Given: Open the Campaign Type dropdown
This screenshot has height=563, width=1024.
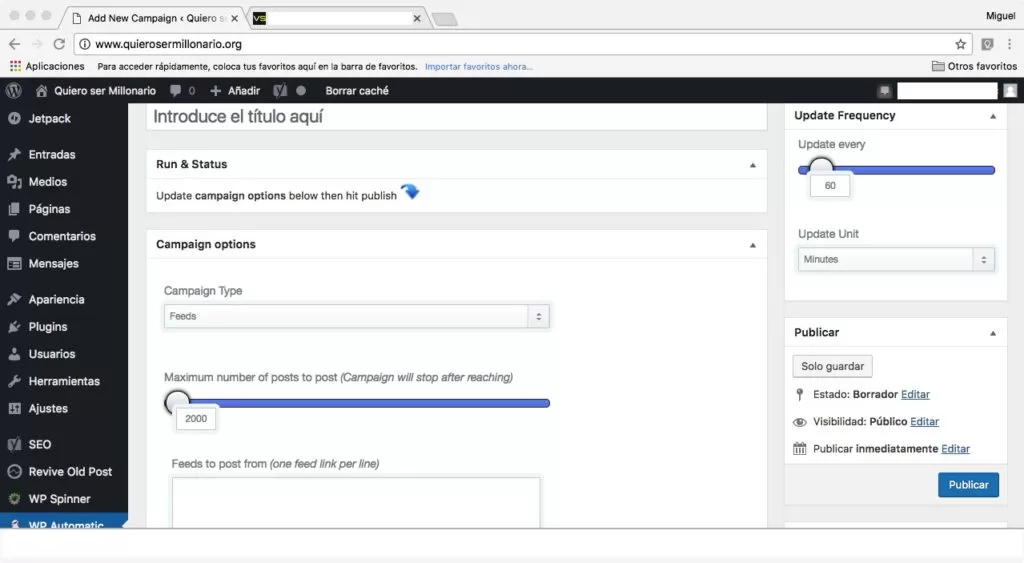Looking at the screenshot, I should pos(357,316).
